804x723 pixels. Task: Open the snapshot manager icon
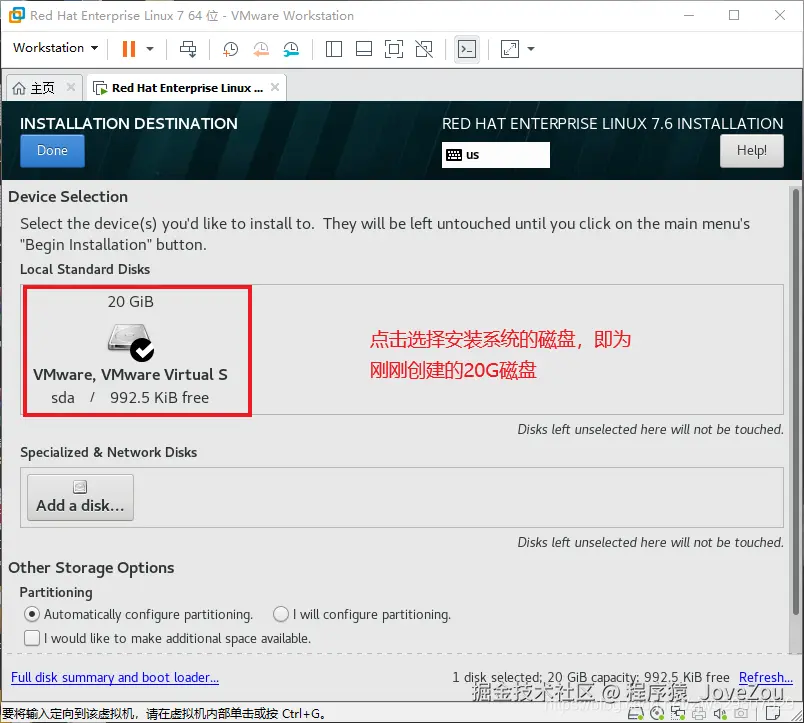point(291,49)
